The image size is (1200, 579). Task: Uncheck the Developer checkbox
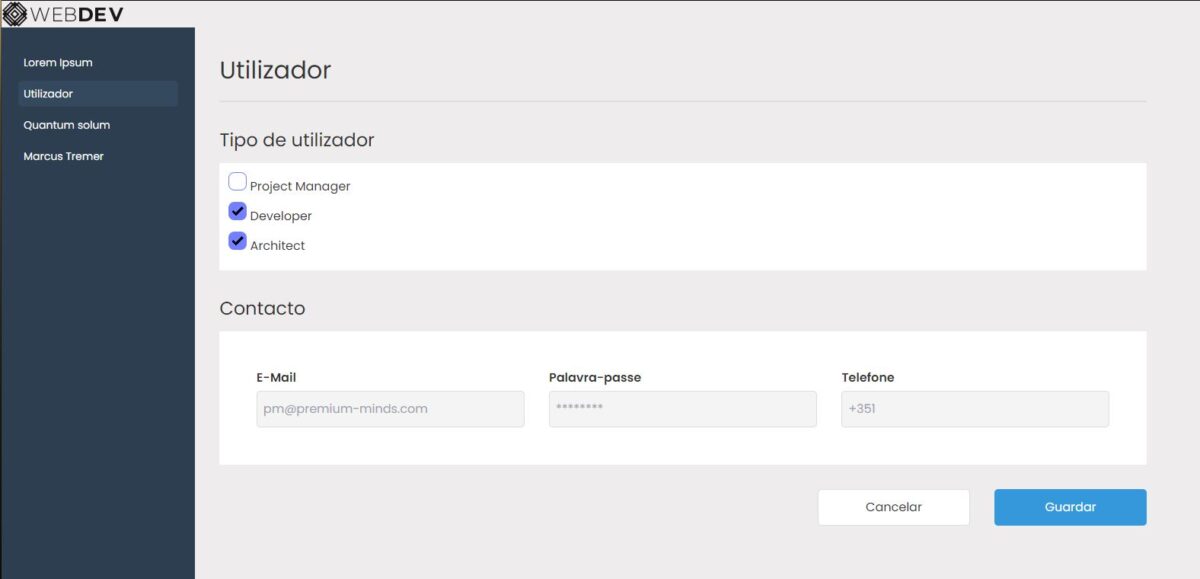pyautogui.click(x=238, y=211)
